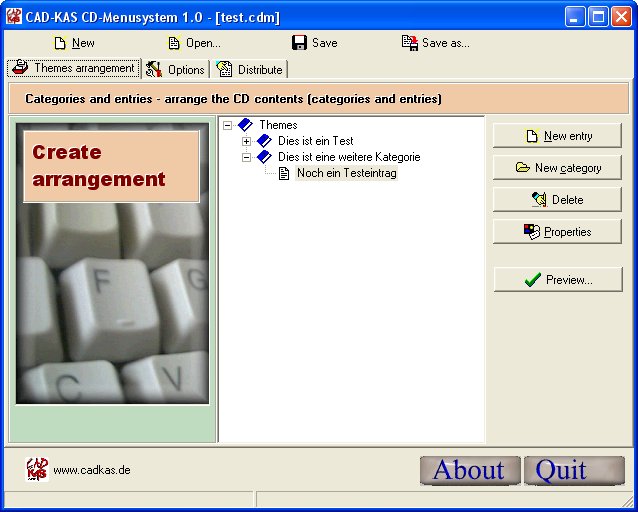
Task: Click the document icon of Noch ein Testeintrag
Action: coord(284,173)
